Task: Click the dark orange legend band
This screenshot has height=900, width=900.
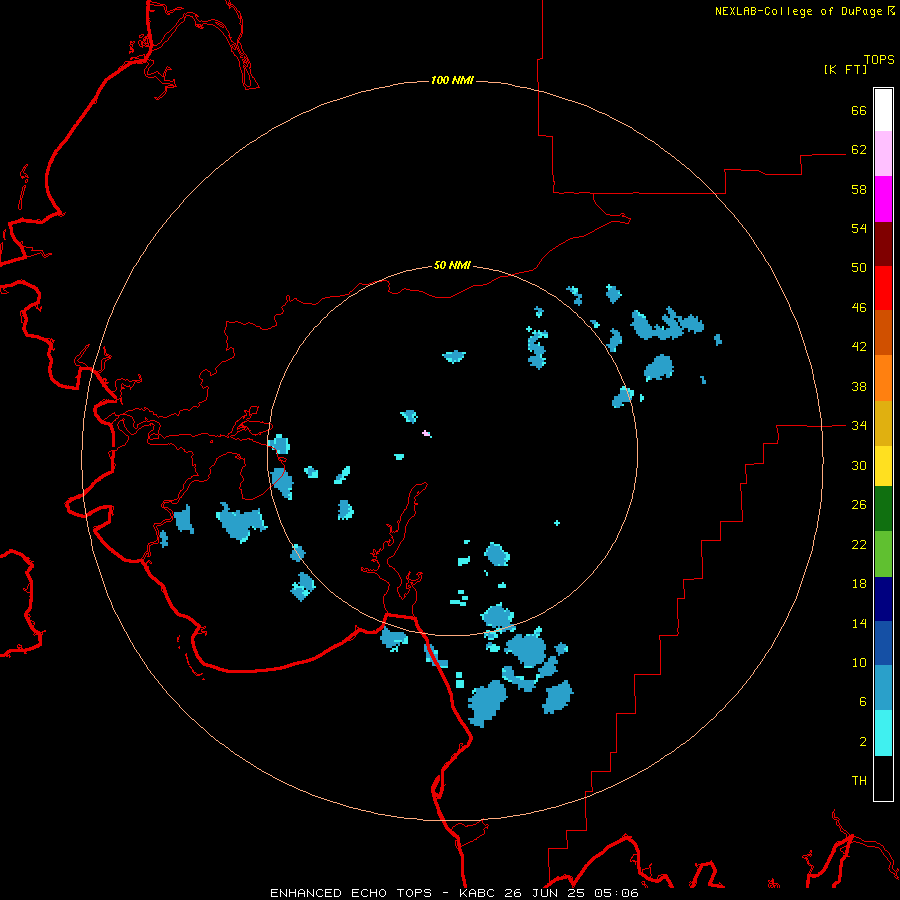Action: (883, 333)
